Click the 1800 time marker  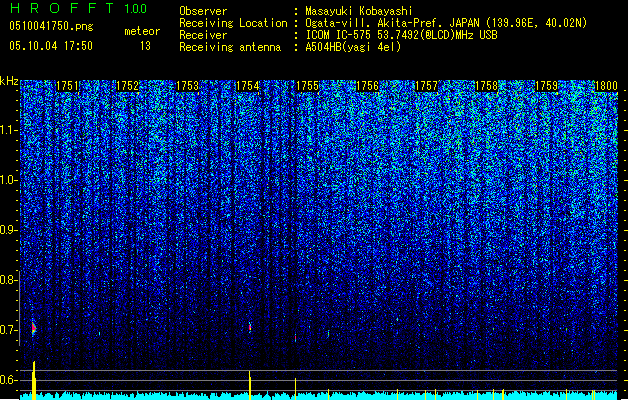606,86
